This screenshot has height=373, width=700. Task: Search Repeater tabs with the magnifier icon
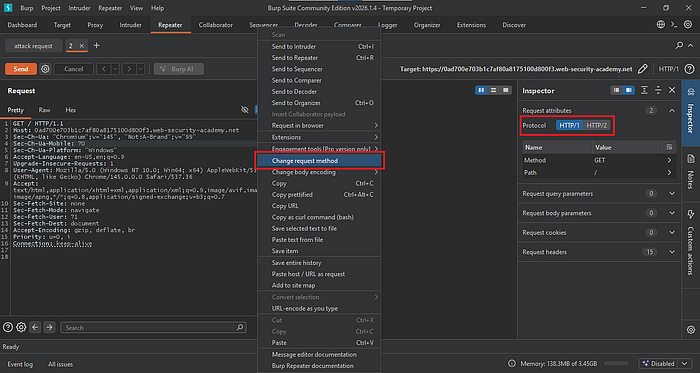[x=679, y=46]
